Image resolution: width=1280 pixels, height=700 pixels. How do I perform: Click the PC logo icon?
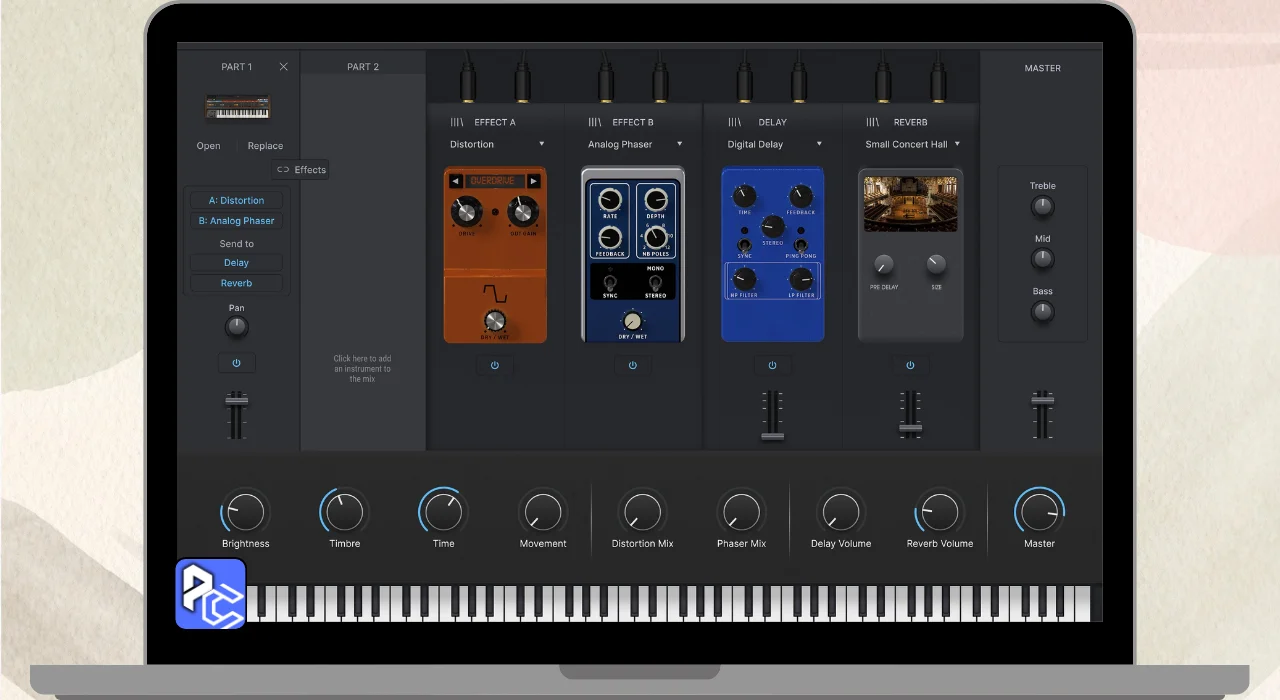click(x=211, y=594)
